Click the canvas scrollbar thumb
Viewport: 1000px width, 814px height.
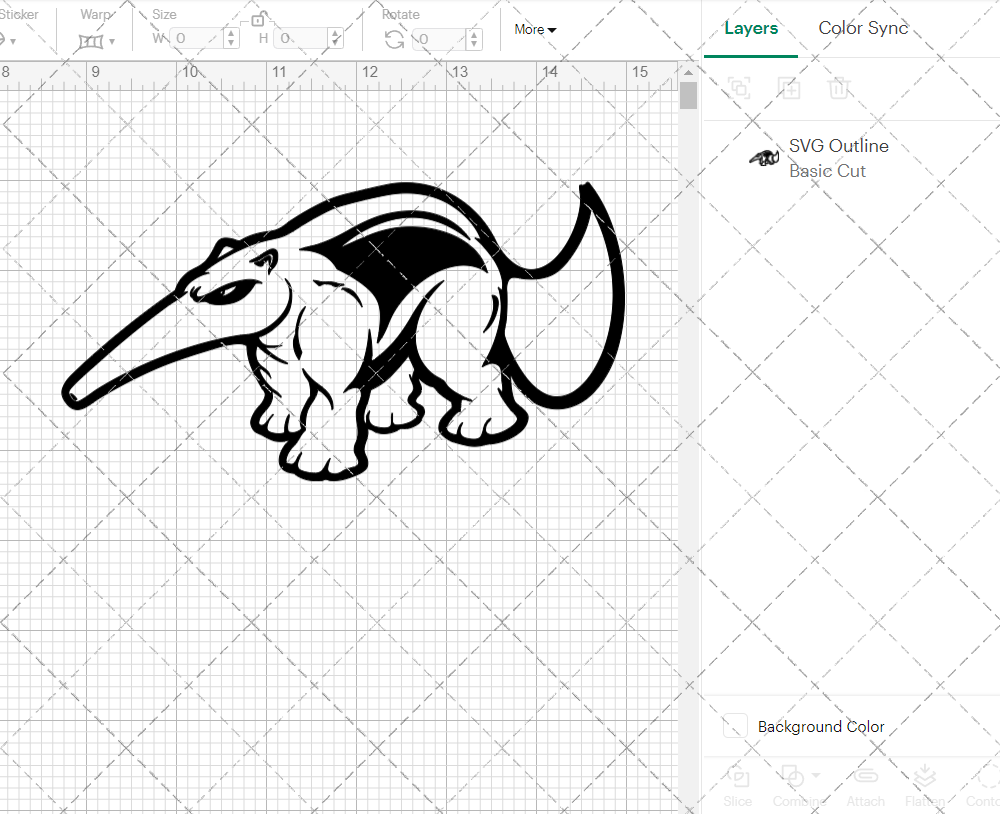(x=688, y=95)
